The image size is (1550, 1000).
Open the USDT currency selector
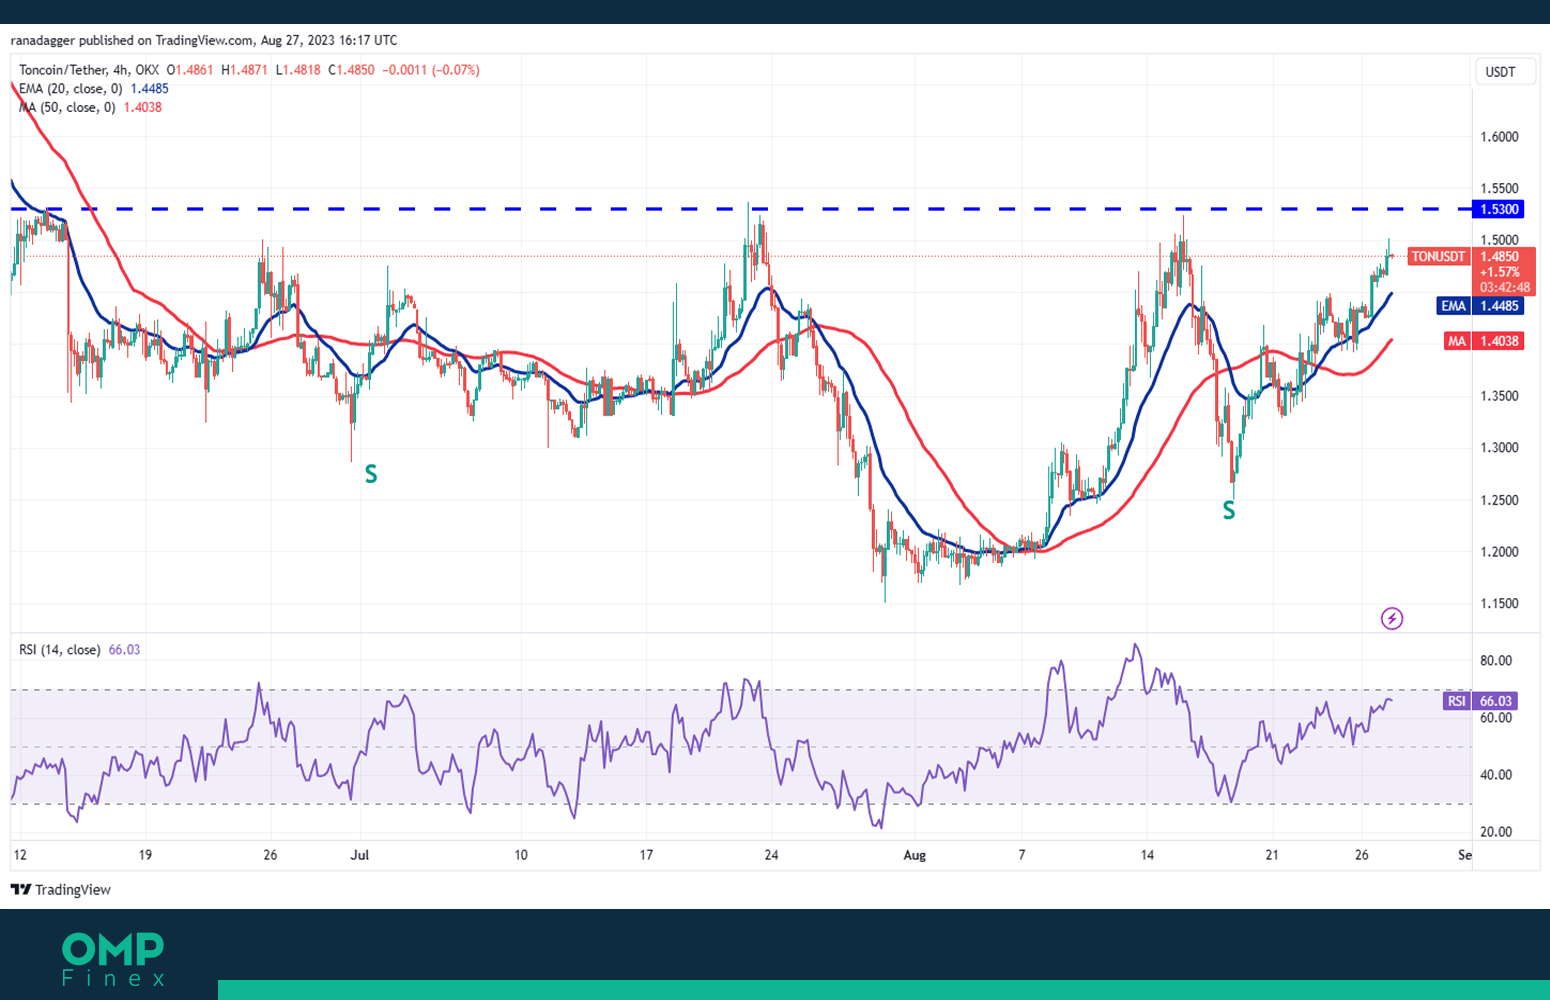tap(1505, 72)
